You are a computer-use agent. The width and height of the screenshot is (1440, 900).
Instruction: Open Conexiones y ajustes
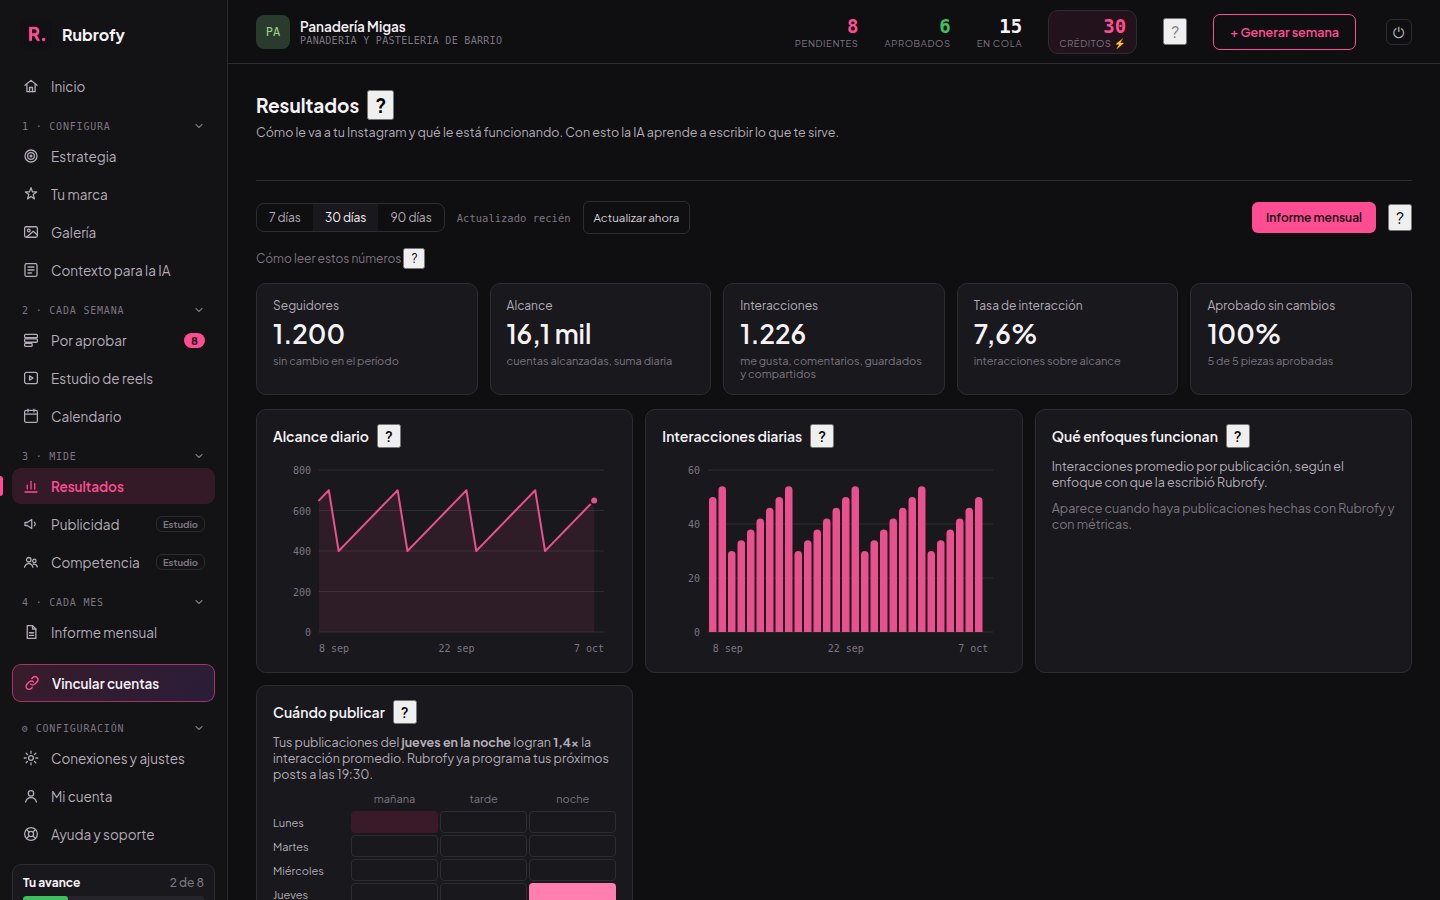point(113,759)
